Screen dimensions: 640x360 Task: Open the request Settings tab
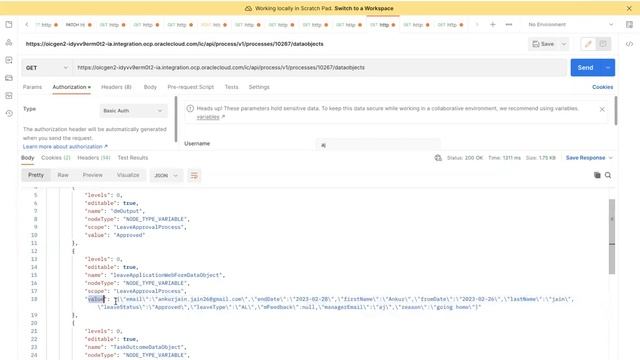[x=259, y=87]
